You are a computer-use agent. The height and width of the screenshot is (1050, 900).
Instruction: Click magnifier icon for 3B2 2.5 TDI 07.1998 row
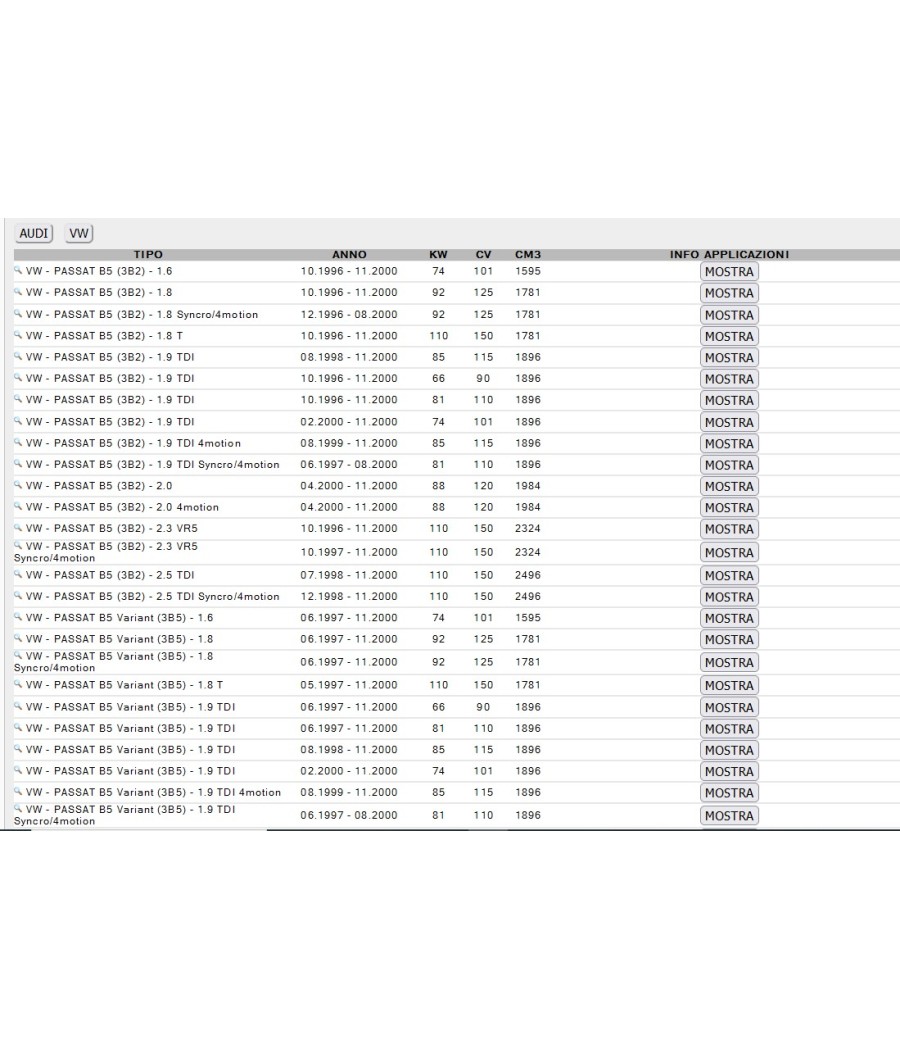tap(18, 575)
